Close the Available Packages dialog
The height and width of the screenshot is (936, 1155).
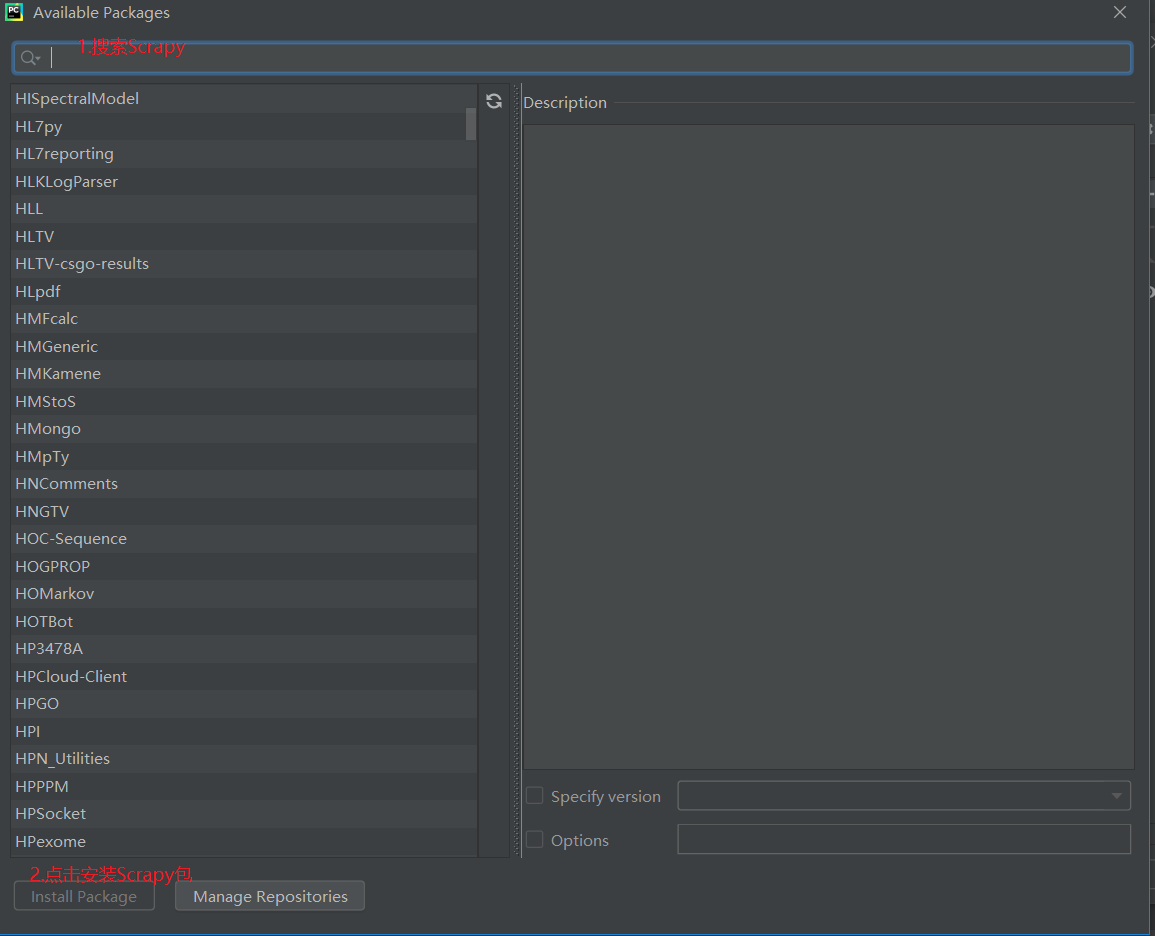point(1120,13)
